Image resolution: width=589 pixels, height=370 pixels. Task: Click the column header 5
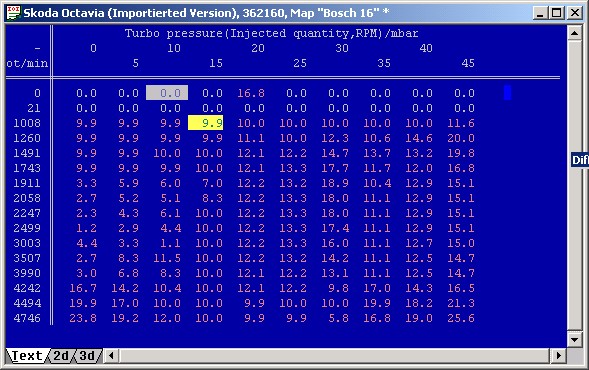(x=136, y=63)
